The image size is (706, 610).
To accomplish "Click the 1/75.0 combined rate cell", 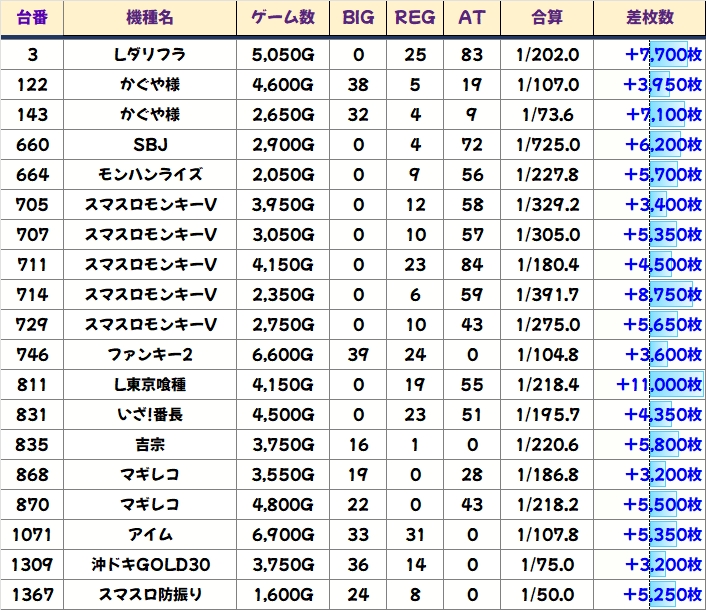I will point(547,565).
